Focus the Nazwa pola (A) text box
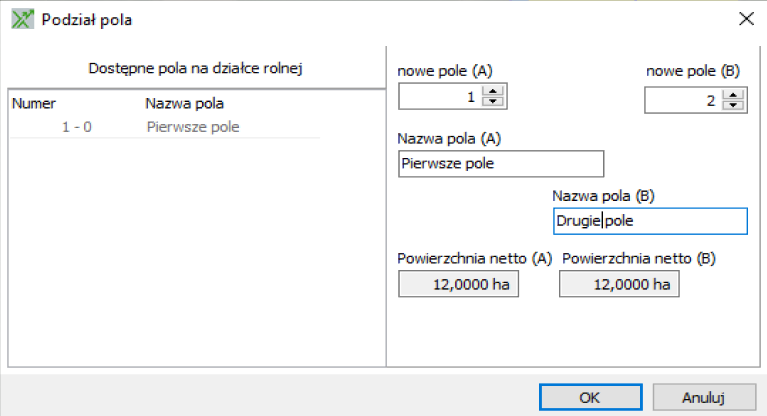 501,163
